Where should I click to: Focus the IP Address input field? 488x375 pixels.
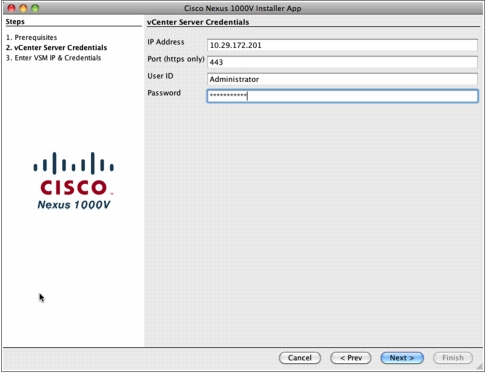(342, 45)
